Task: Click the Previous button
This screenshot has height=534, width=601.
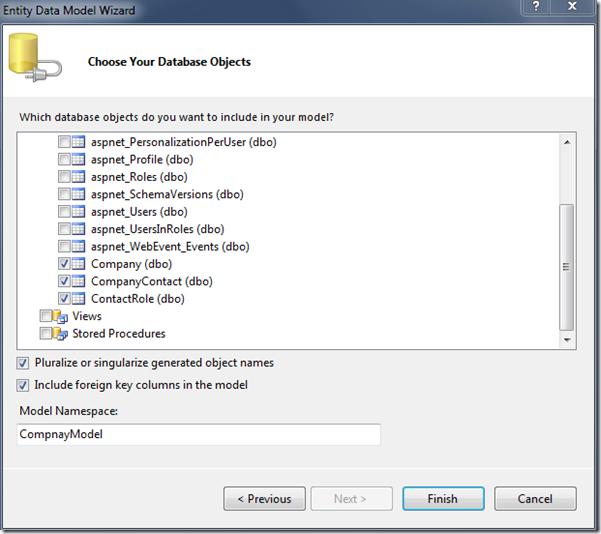Action: (264, 499)
